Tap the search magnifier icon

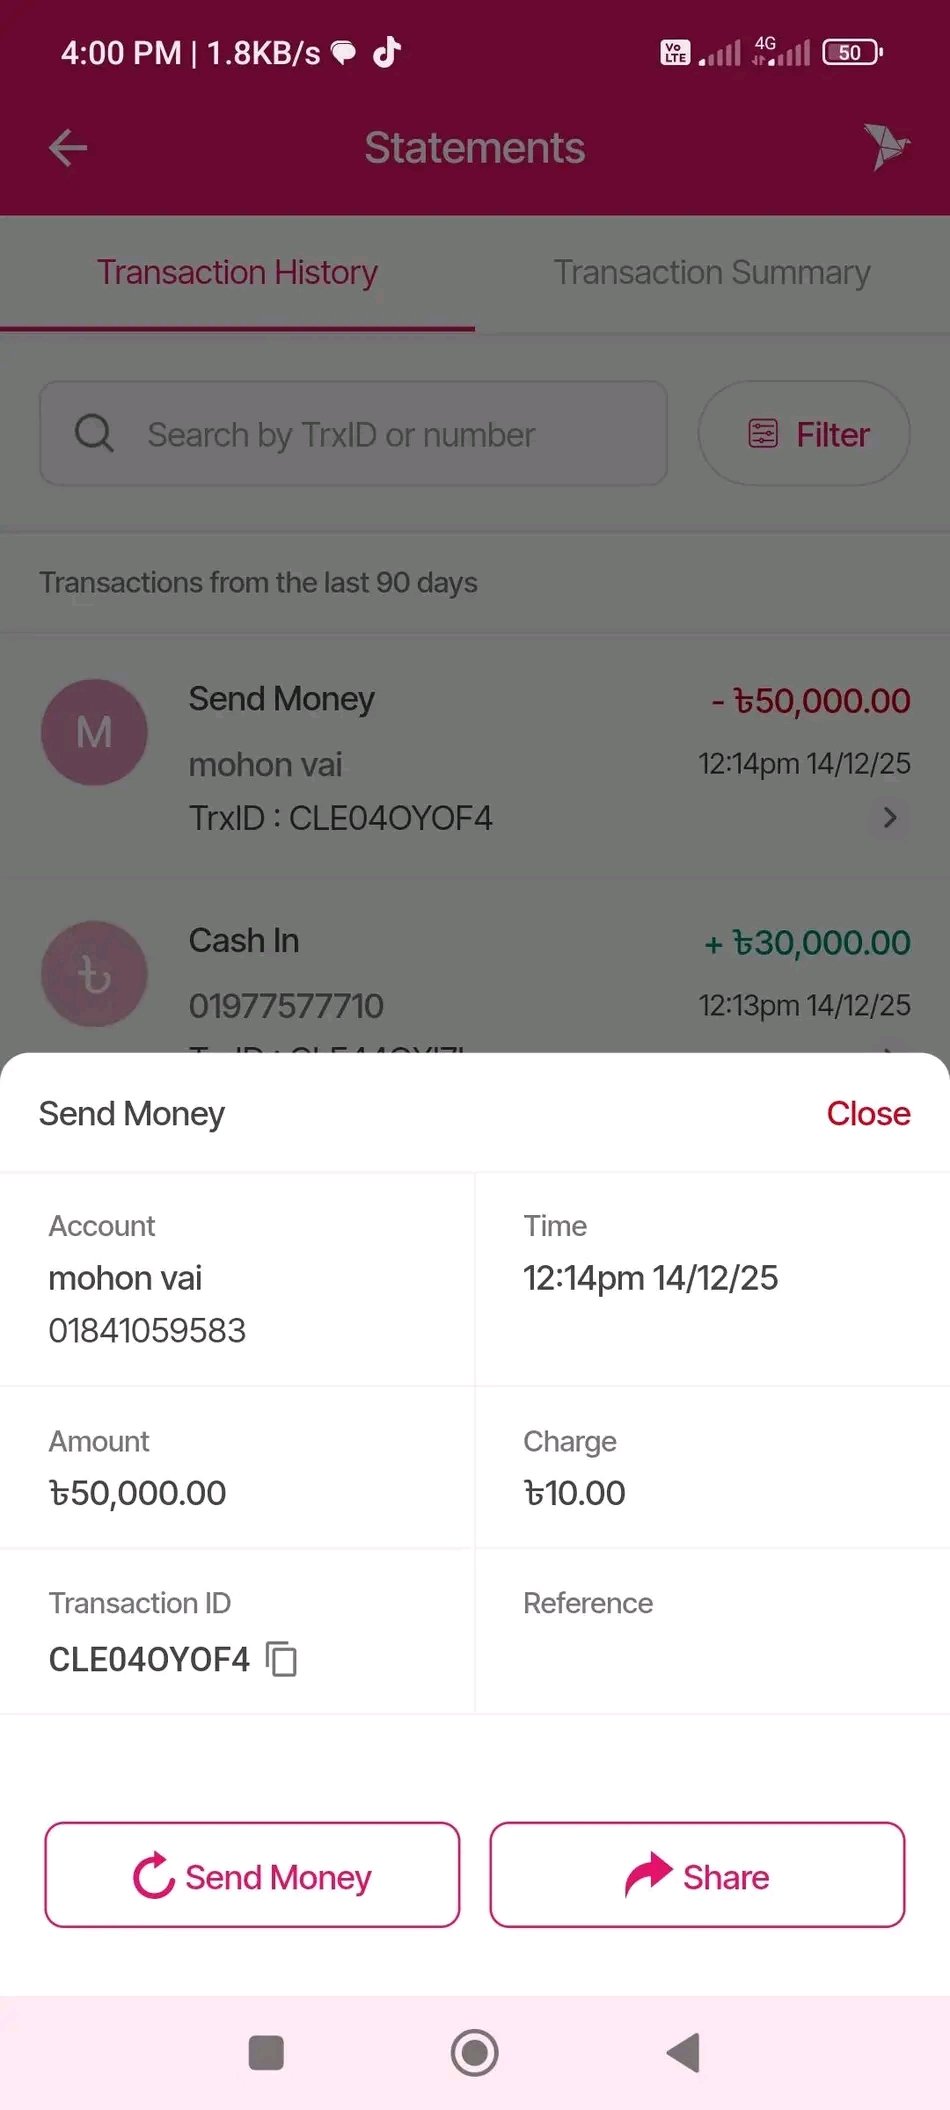(x=94, y=434)
